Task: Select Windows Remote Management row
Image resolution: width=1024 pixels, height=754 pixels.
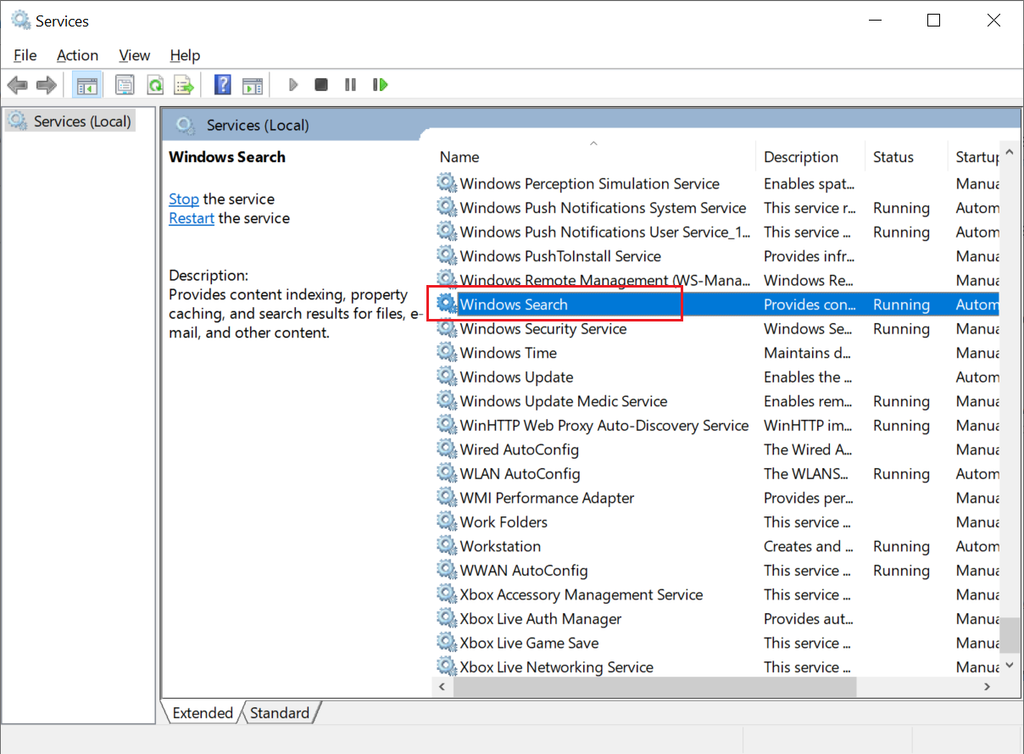Action: pyautogui.click(x=716, y=280)
